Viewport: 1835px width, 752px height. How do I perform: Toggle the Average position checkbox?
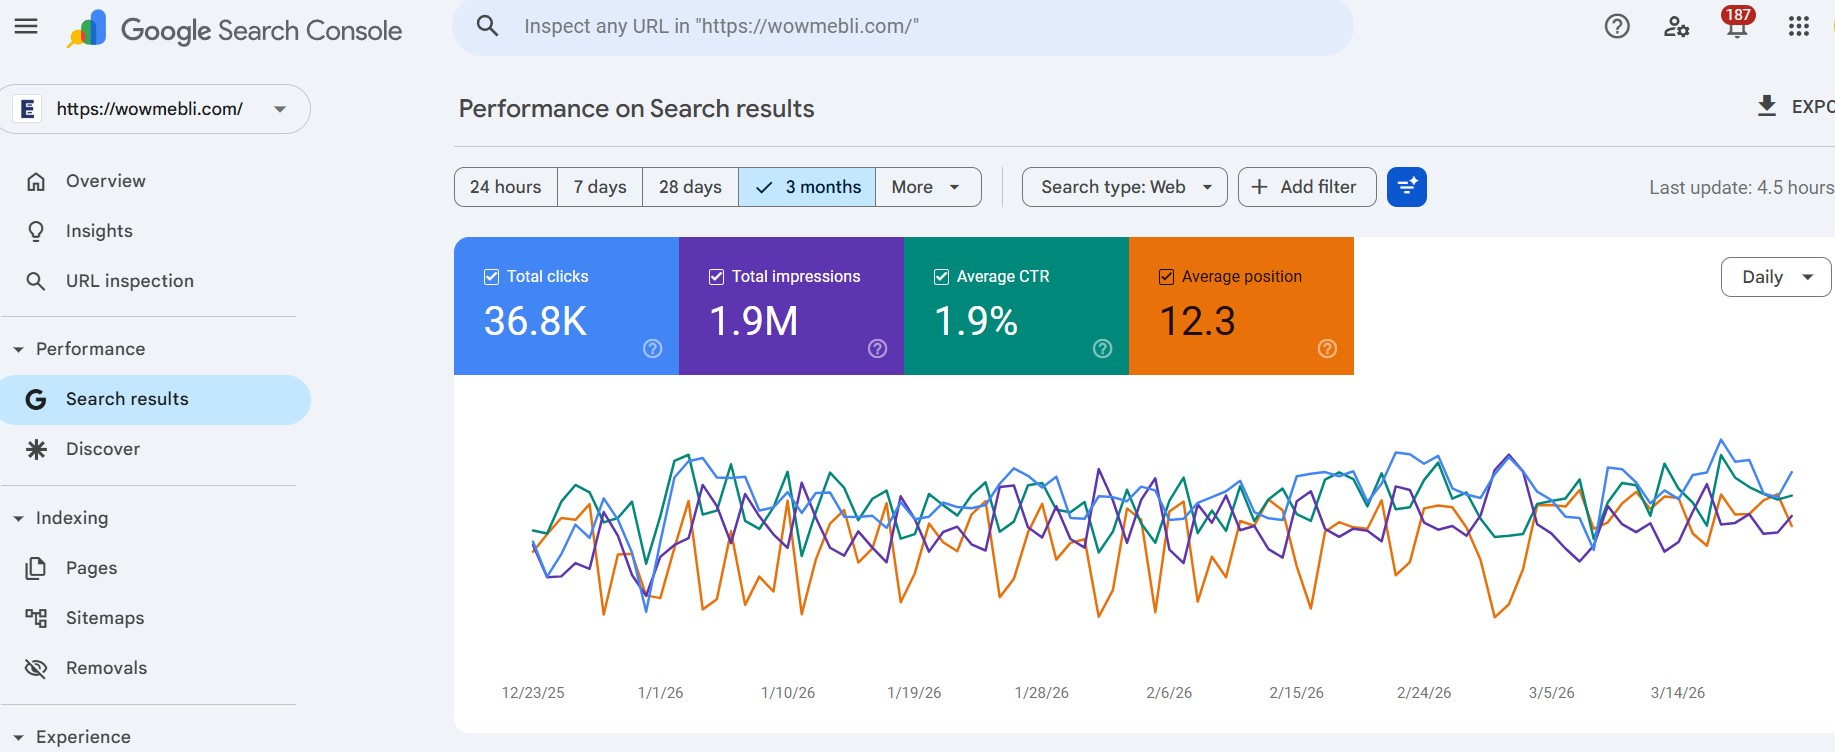[1166, 277]
